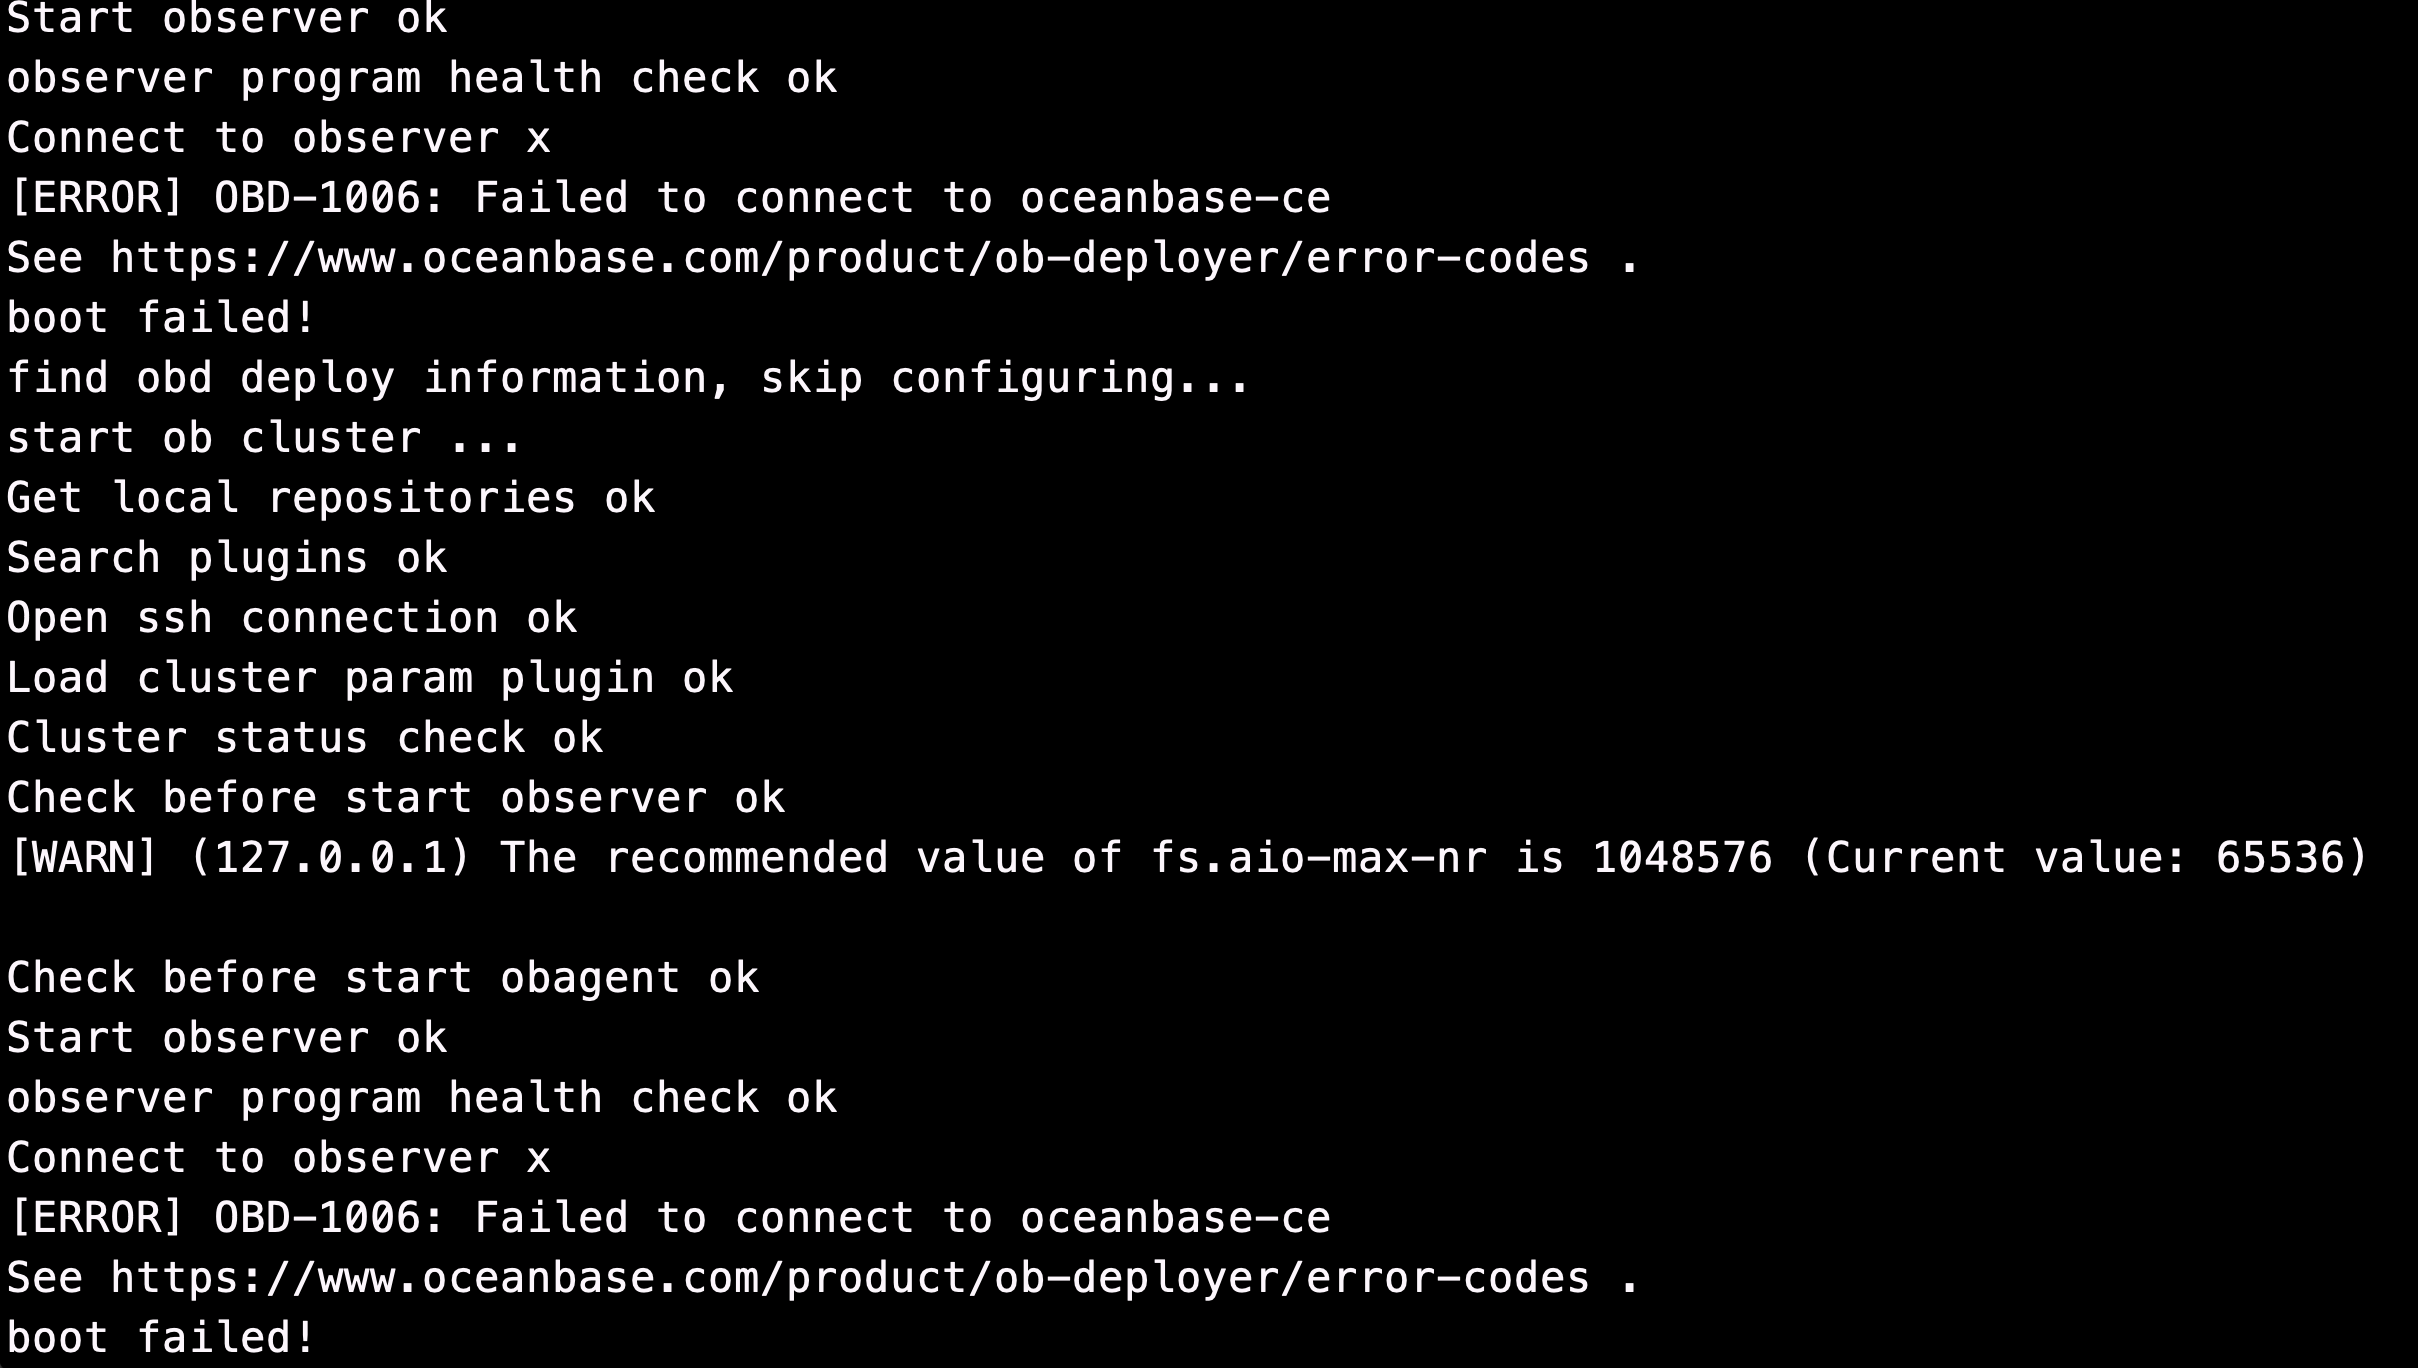This screenshot has height=1368, width=2418.
Task: Click the second [ERROR] OBD-1006 line
Action: (669, 1218)
